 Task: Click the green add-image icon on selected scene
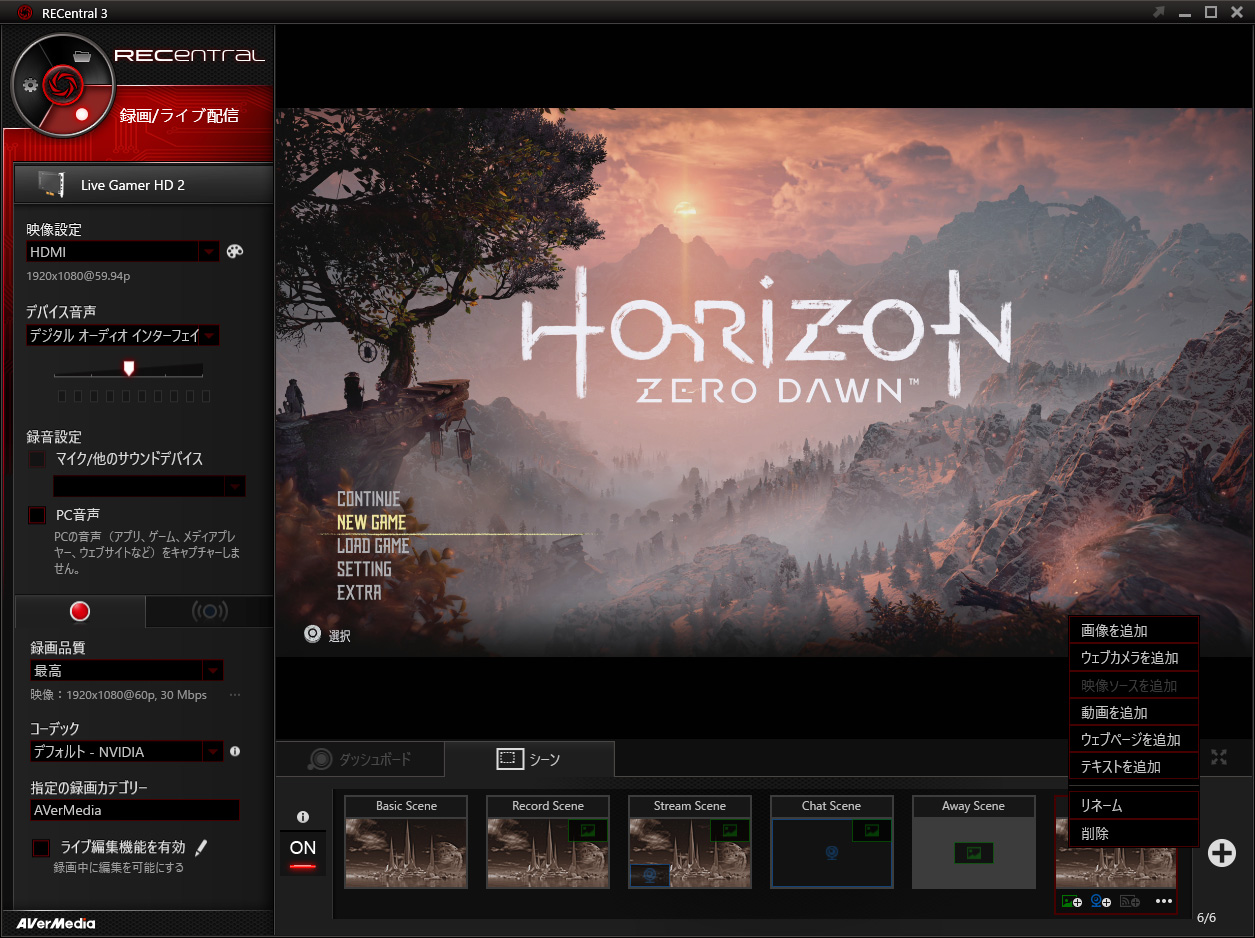[x=1072, y=901]
